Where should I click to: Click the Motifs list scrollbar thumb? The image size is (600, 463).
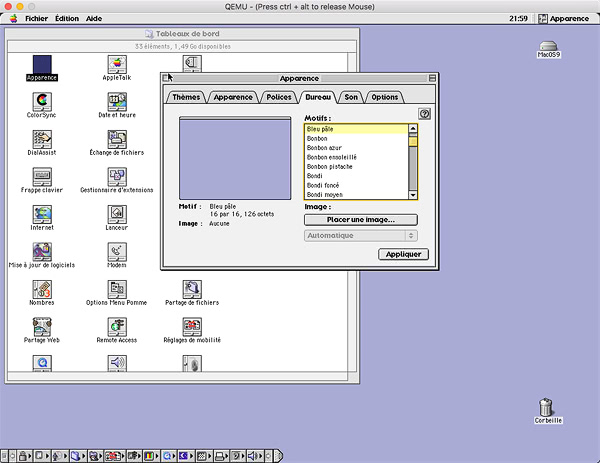(x=413, y=141)
